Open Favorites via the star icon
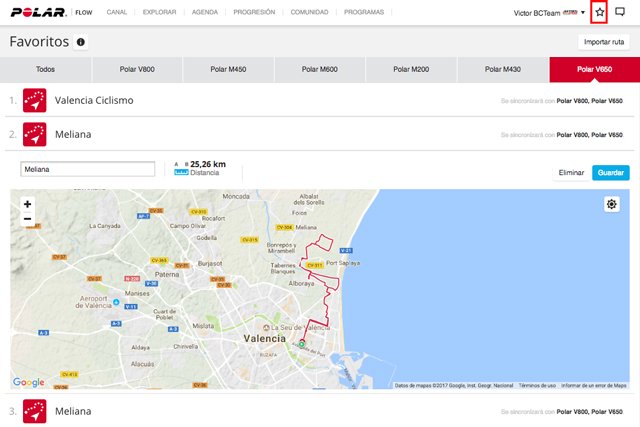Image resolution: width=640 pixels, height=427 pixels. pos(599,12)
